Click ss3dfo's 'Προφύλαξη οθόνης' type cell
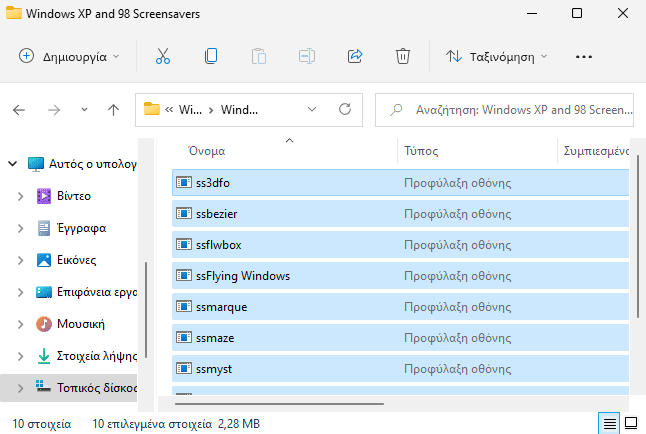Screen dimensions: 646x434 [457, 183]
